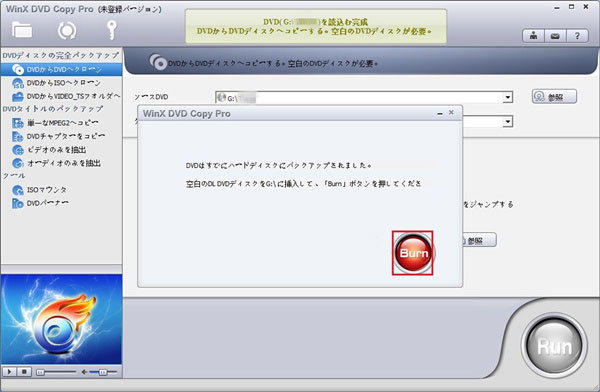Click the play button under the preview
The image size is (600, 392).
(9, 372)
